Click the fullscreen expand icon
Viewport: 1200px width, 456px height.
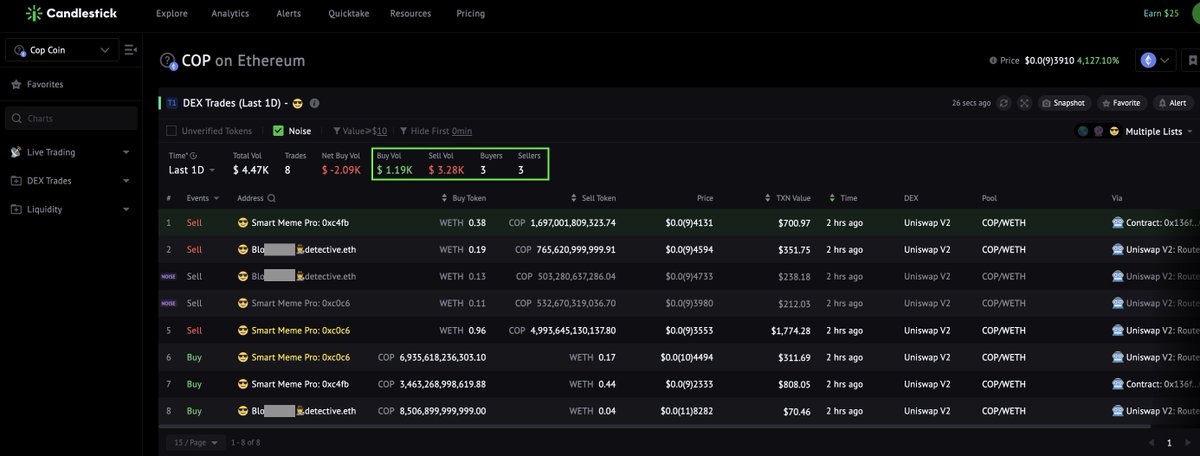coord(1025,103)
